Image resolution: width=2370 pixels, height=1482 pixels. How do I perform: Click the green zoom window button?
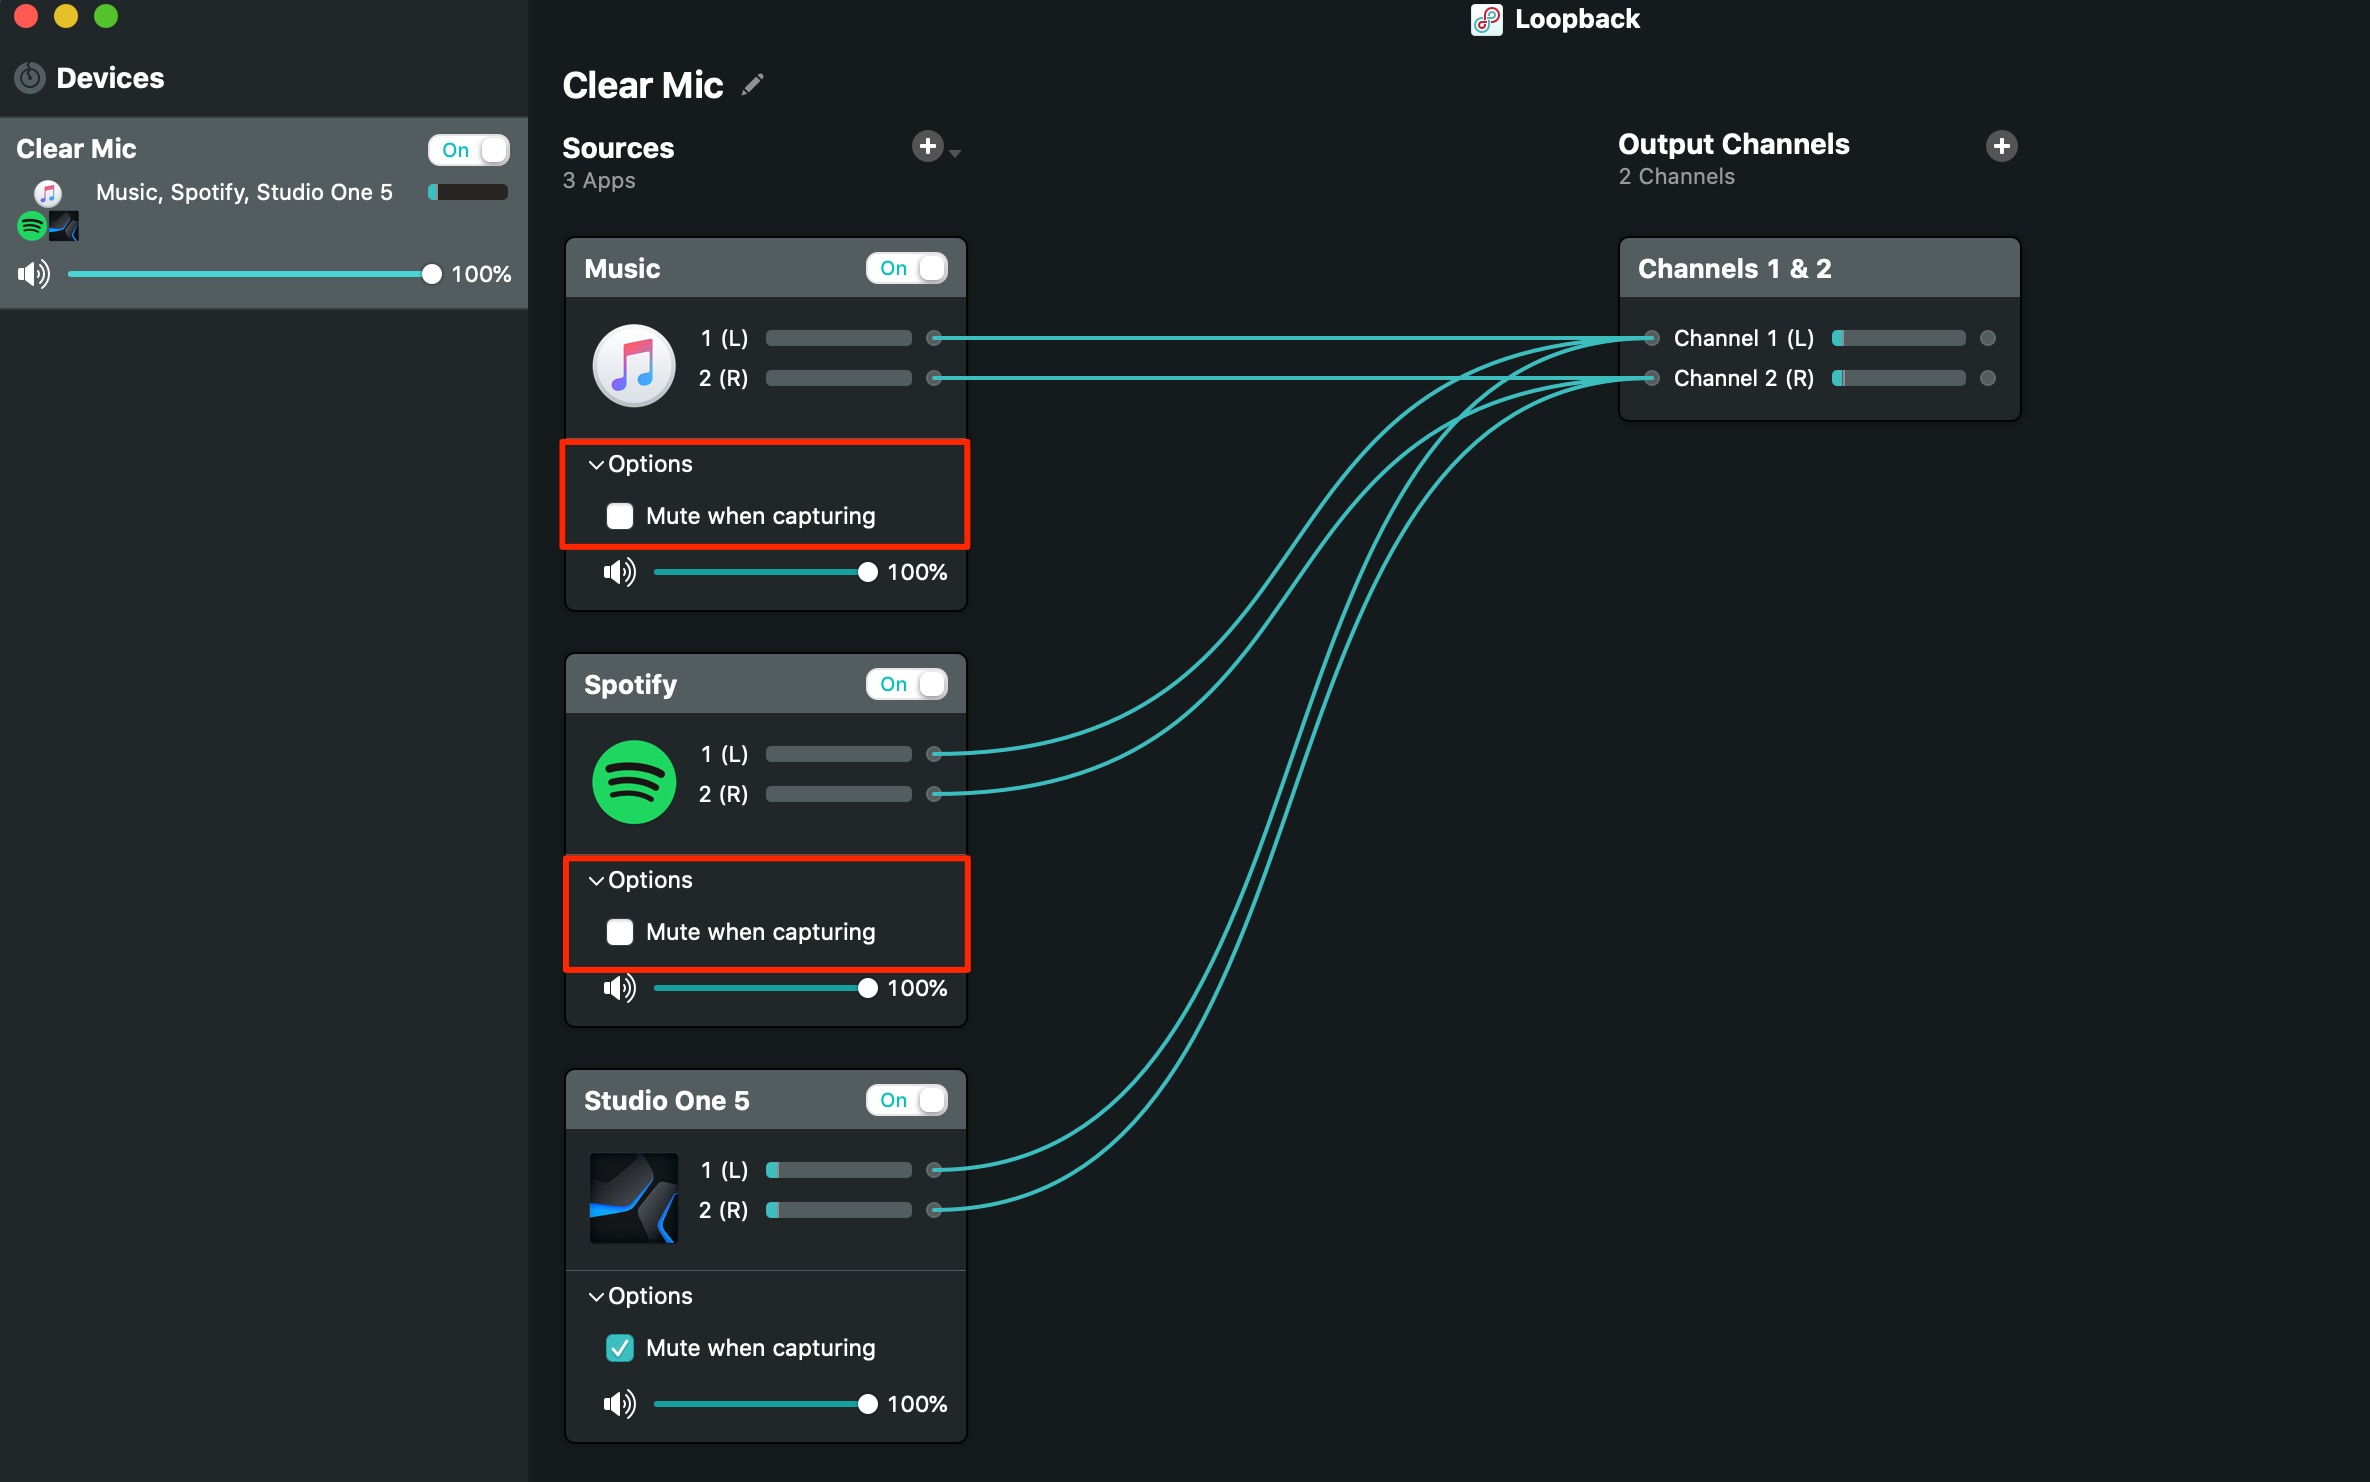106,15
